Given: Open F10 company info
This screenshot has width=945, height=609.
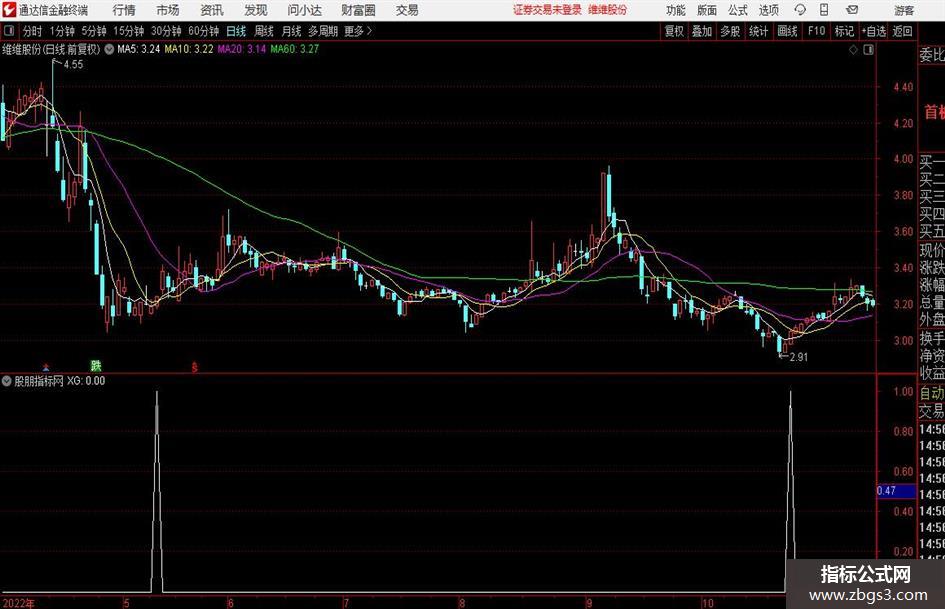Looking at the screenshot, I should coord(817,31).
